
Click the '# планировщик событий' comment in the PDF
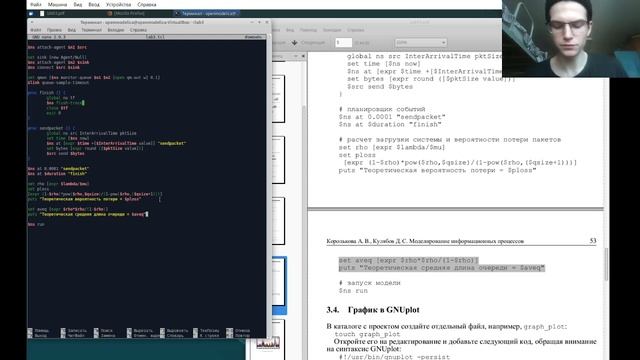tap(382, 109)
